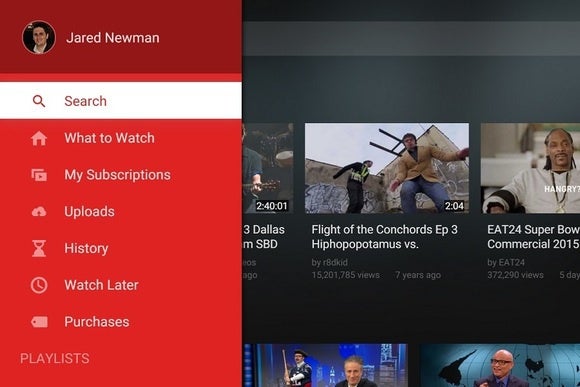The height and width of the screenshot is (387, 580).
Task: Click the Search magnifying glass icon
Action: point(39,101)
